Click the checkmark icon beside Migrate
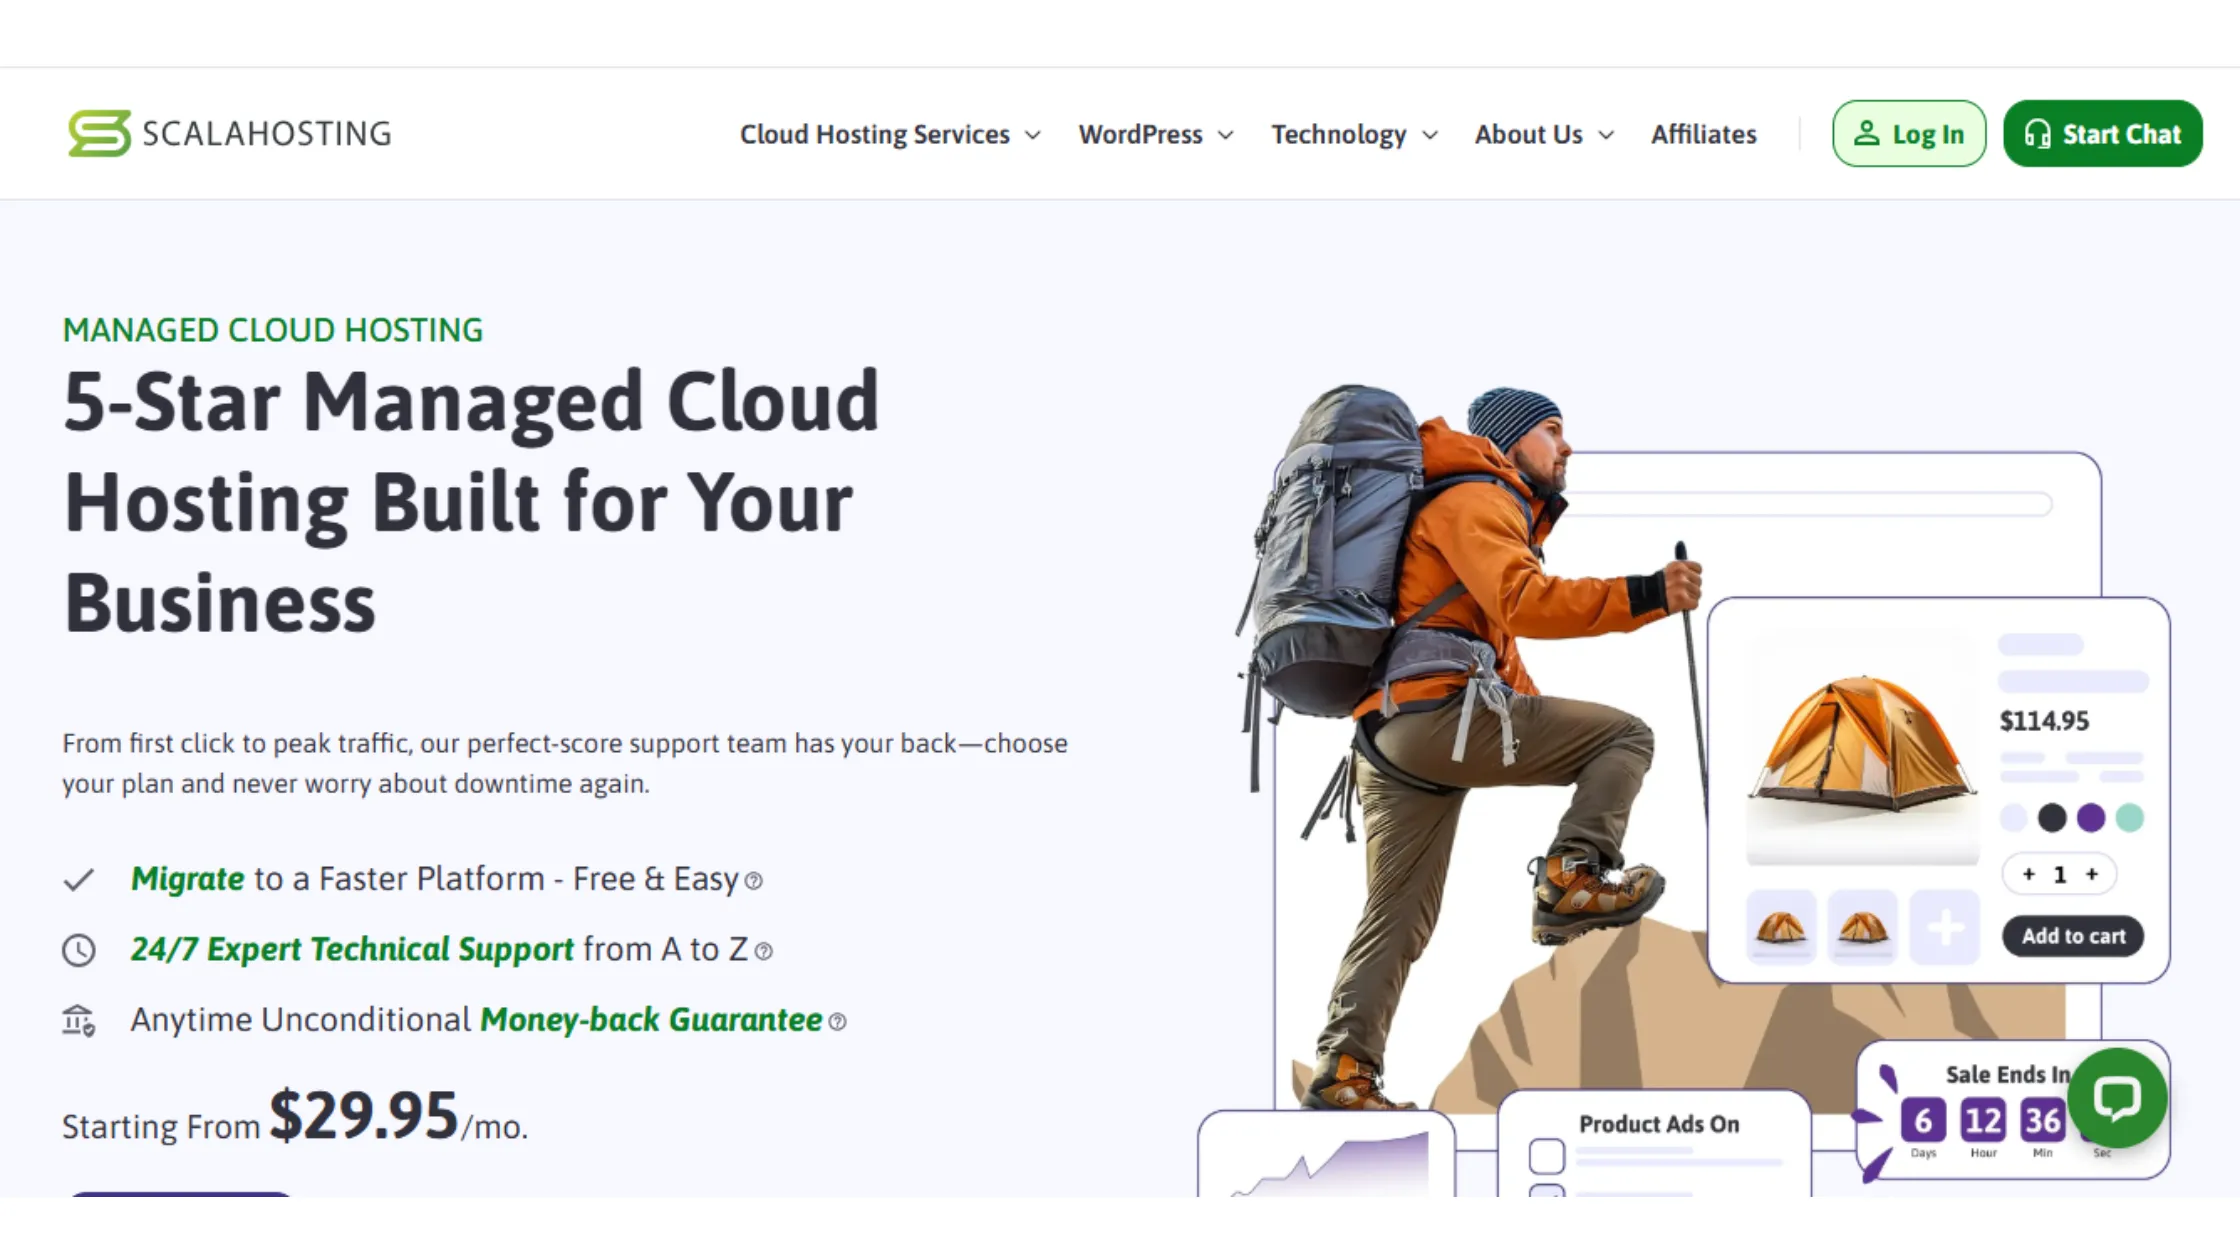The width and height of the screenshot is (2240, 1260). pos(78,880)
